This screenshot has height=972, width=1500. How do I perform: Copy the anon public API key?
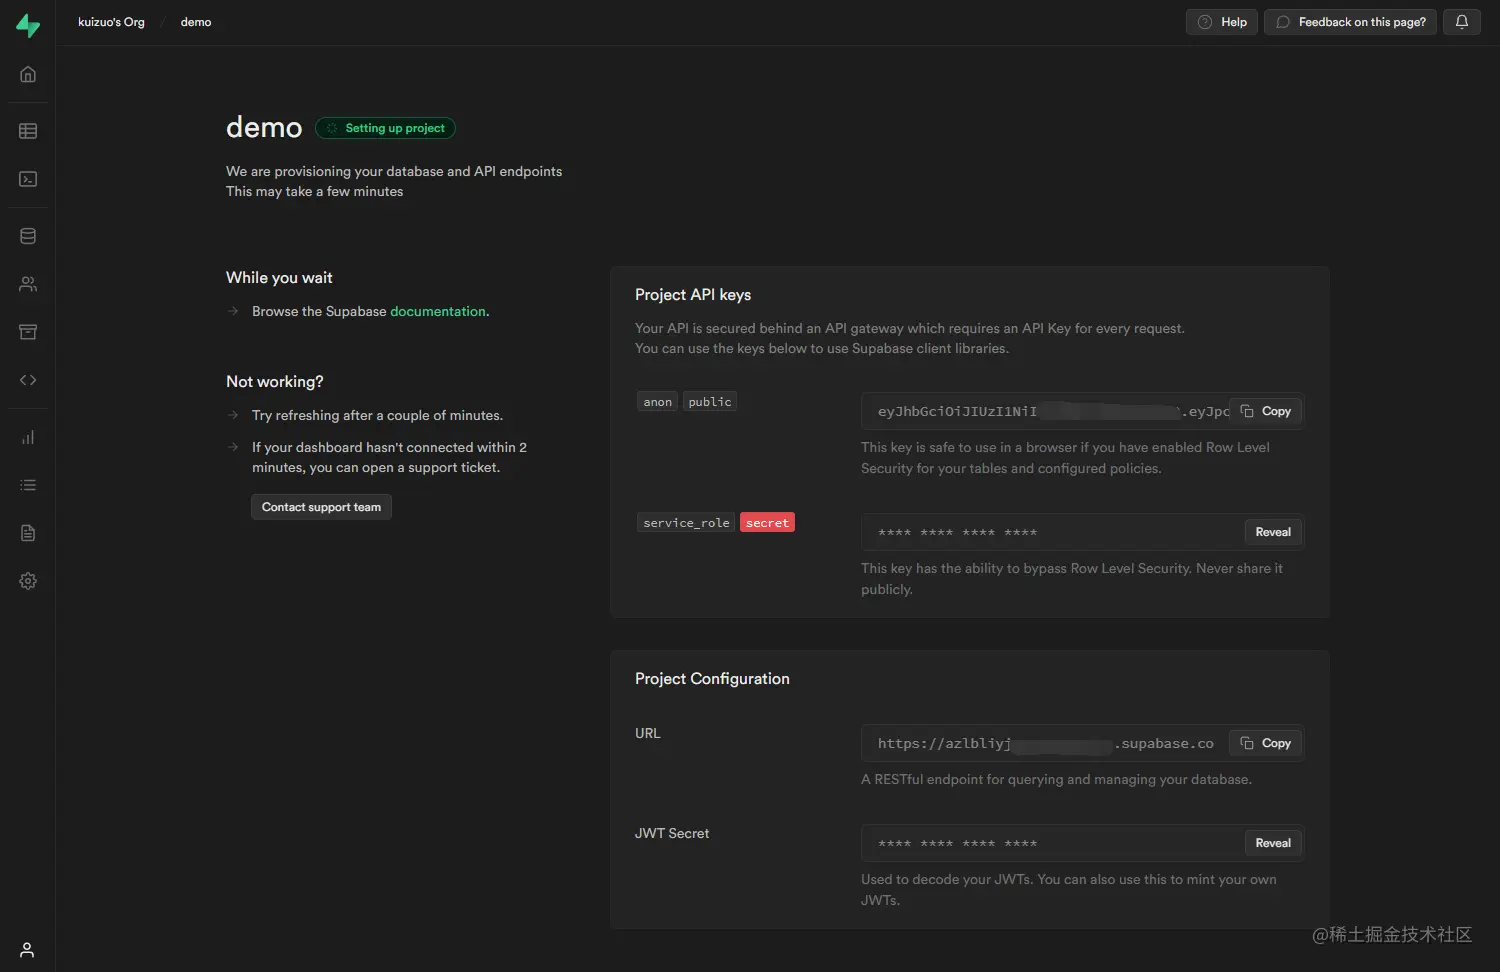tap(1265, 411)
